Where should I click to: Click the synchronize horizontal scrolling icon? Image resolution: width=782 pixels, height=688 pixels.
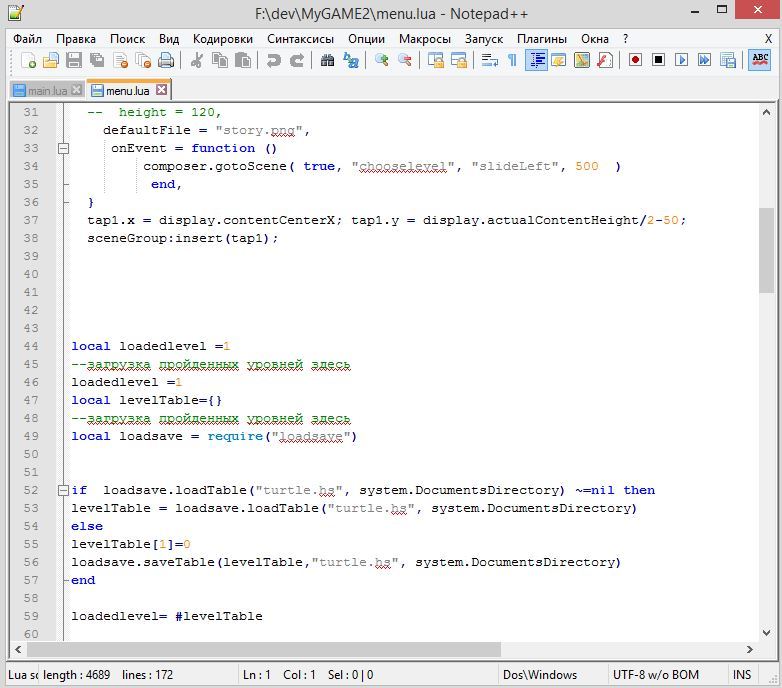coord(458,60)
